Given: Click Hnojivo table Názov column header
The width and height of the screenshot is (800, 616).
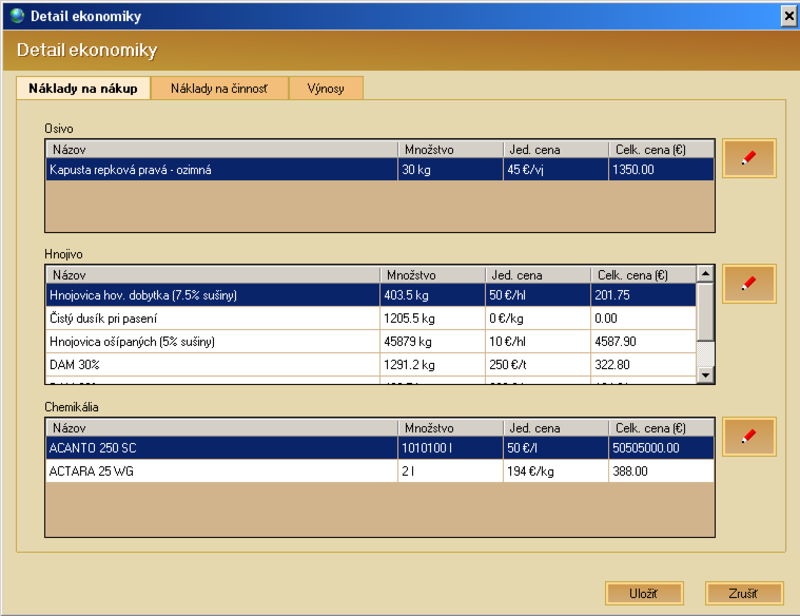Looking at the screenshot, I should pyautogui.click(x=213, y=275).
